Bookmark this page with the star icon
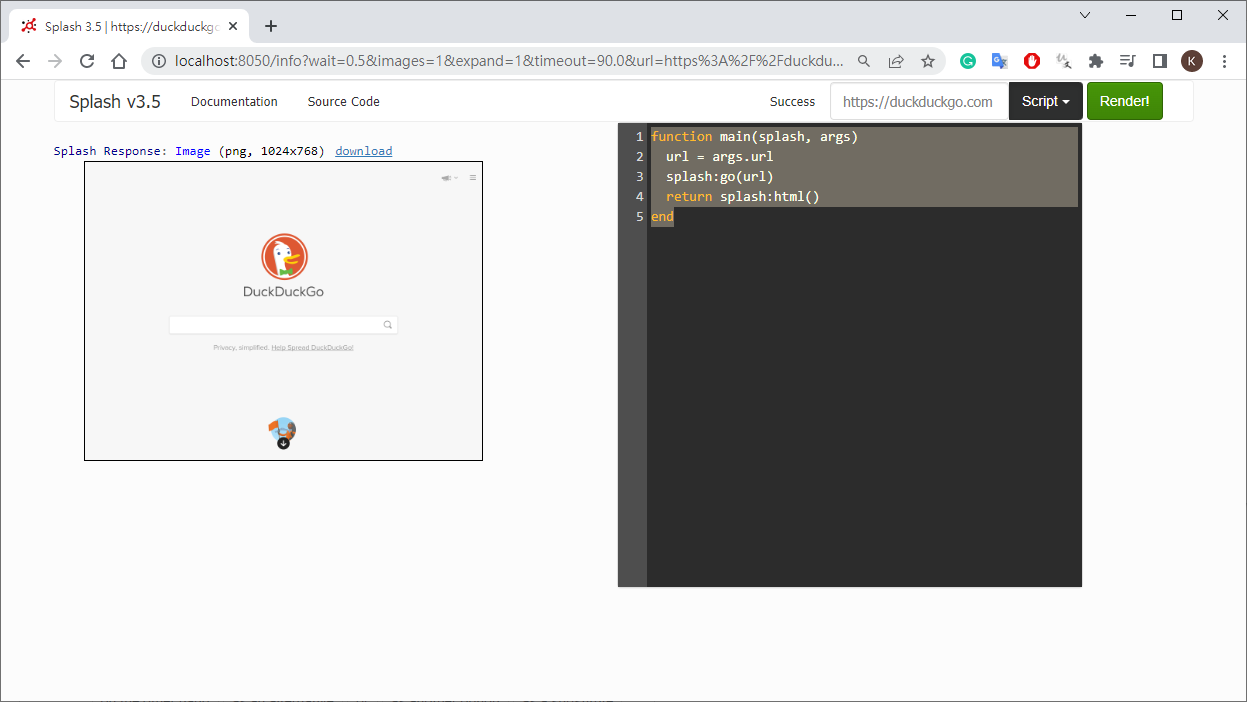1247x702 pixels. click(x=928, y=61)
